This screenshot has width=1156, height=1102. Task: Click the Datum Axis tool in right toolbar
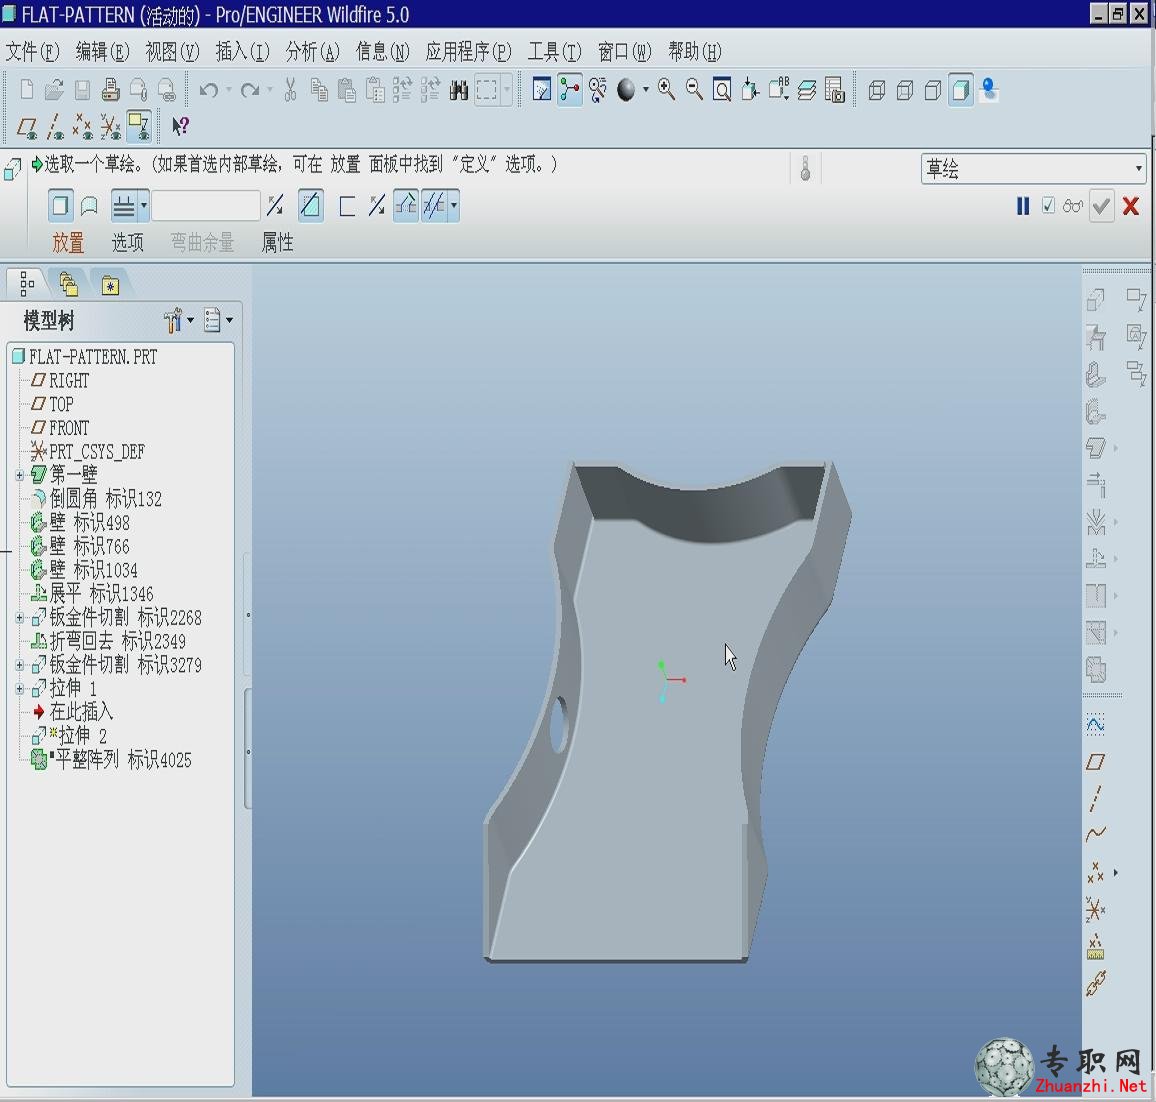[1096, 798]
